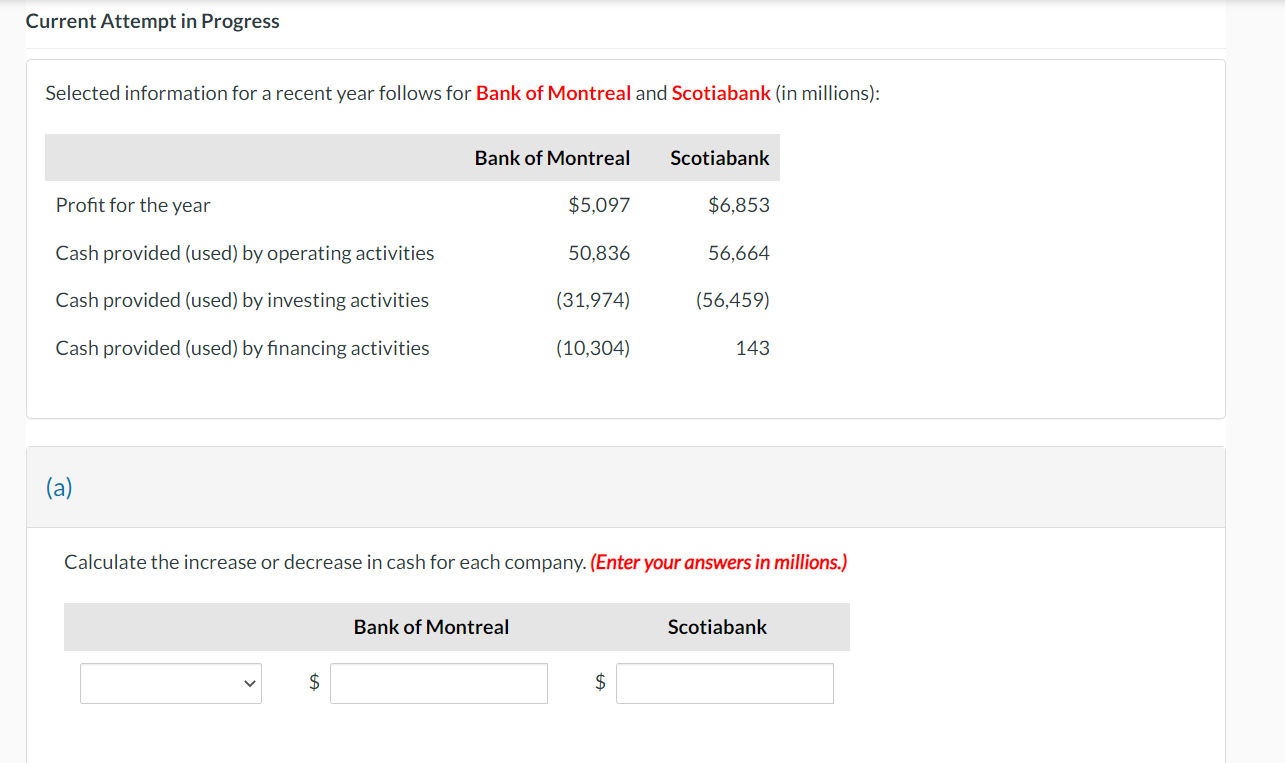Viewport: 1285px width, 763px height.
Task: Click the Scotiabank answer input field
Action: tap(724, 683)
